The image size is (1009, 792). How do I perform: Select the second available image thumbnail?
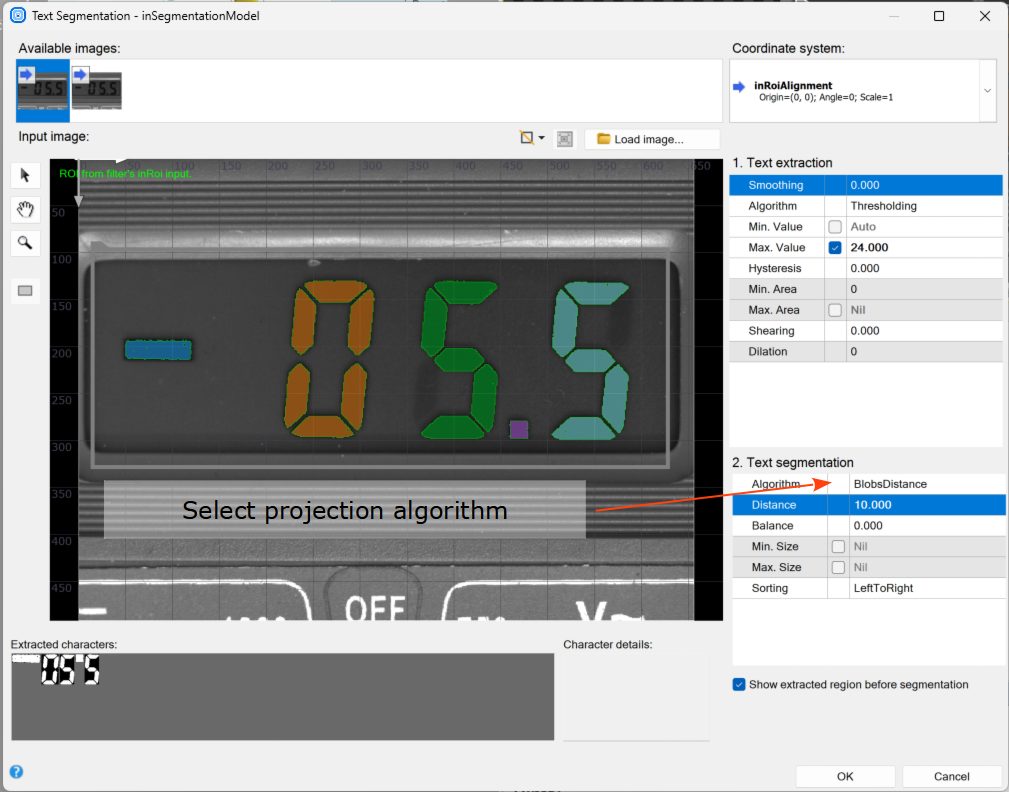(x=97, y=88)
